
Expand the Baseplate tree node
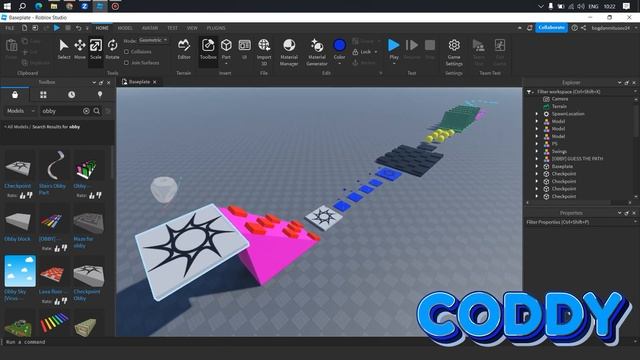537,167
